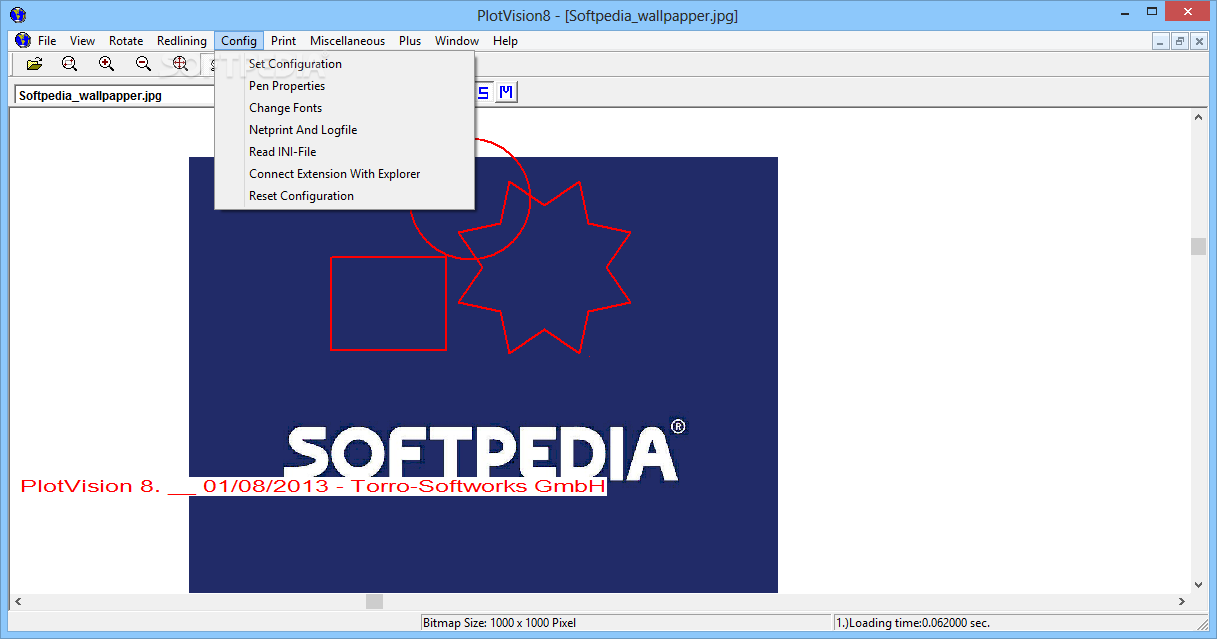Click the globe icon left of File
The image size is (1217, 639).
pos(23,41)
